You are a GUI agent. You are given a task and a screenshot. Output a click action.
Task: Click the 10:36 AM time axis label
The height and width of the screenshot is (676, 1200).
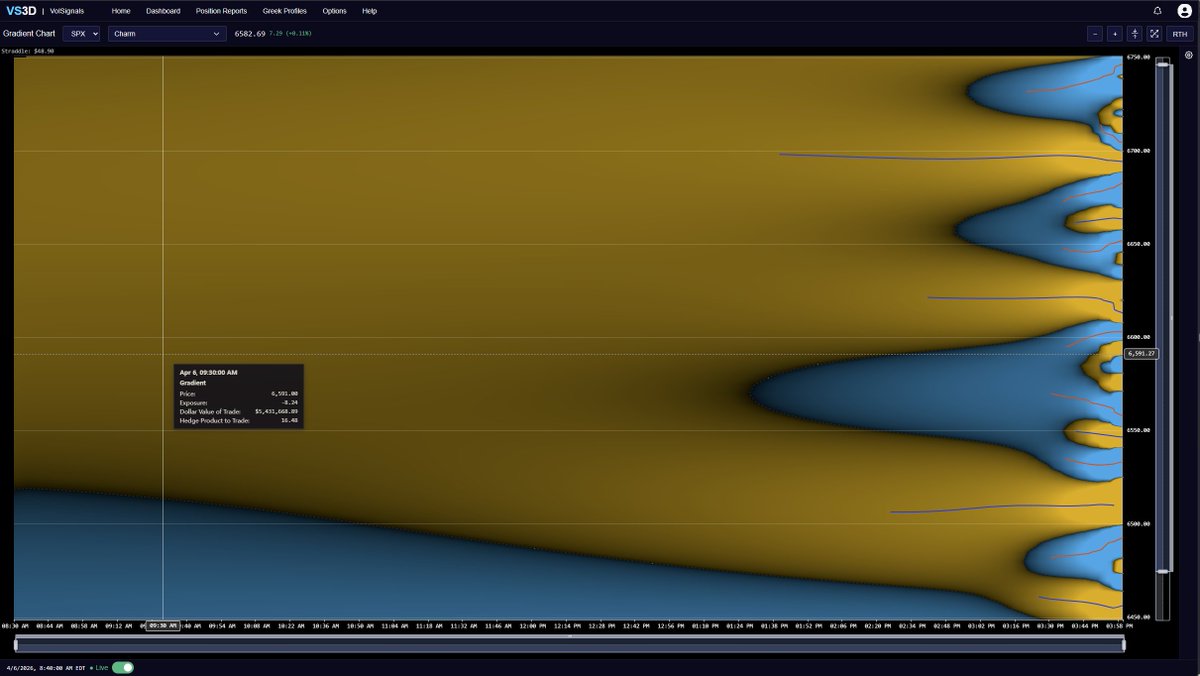click(x=327, y=626)
